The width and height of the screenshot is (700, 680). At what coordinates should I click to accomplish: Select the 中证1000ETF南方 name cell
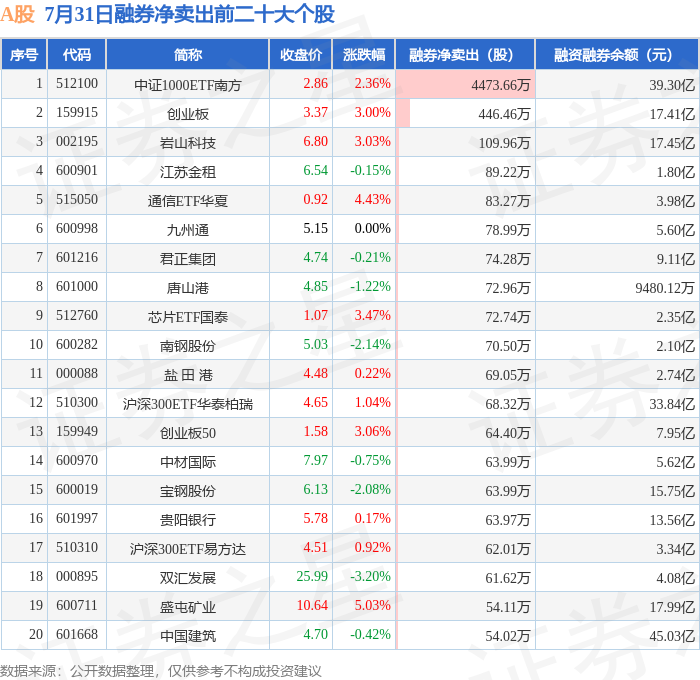188,85
